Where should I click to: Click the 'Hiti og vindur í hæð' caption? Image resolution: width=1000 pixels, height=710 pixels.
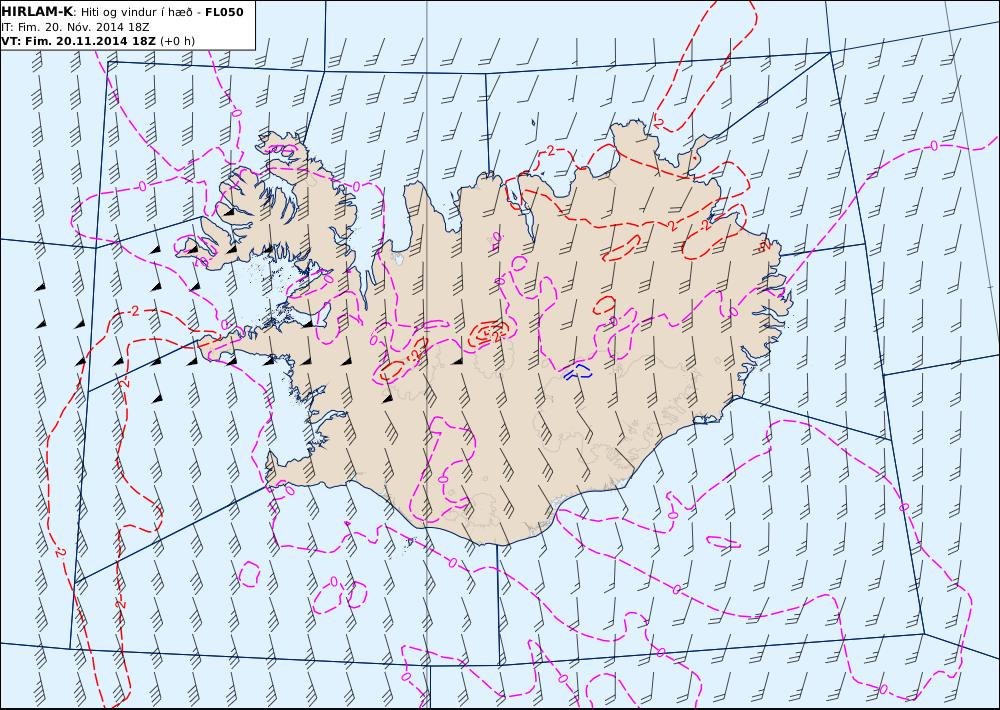click(136, 12)
